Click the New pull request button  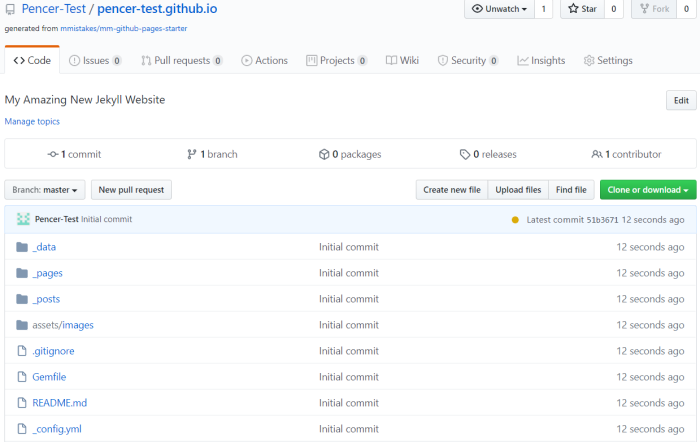pos(131,190)
